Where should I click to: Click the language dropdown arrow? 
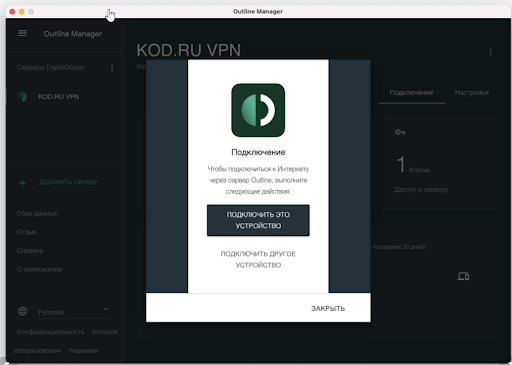(x=106, y=309)
